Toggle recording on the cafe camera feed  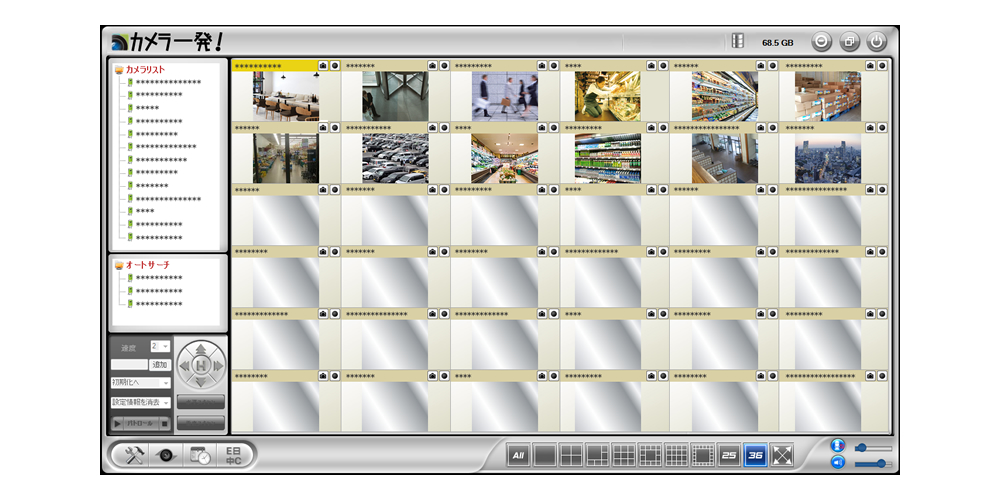click(x=334, y=65)
